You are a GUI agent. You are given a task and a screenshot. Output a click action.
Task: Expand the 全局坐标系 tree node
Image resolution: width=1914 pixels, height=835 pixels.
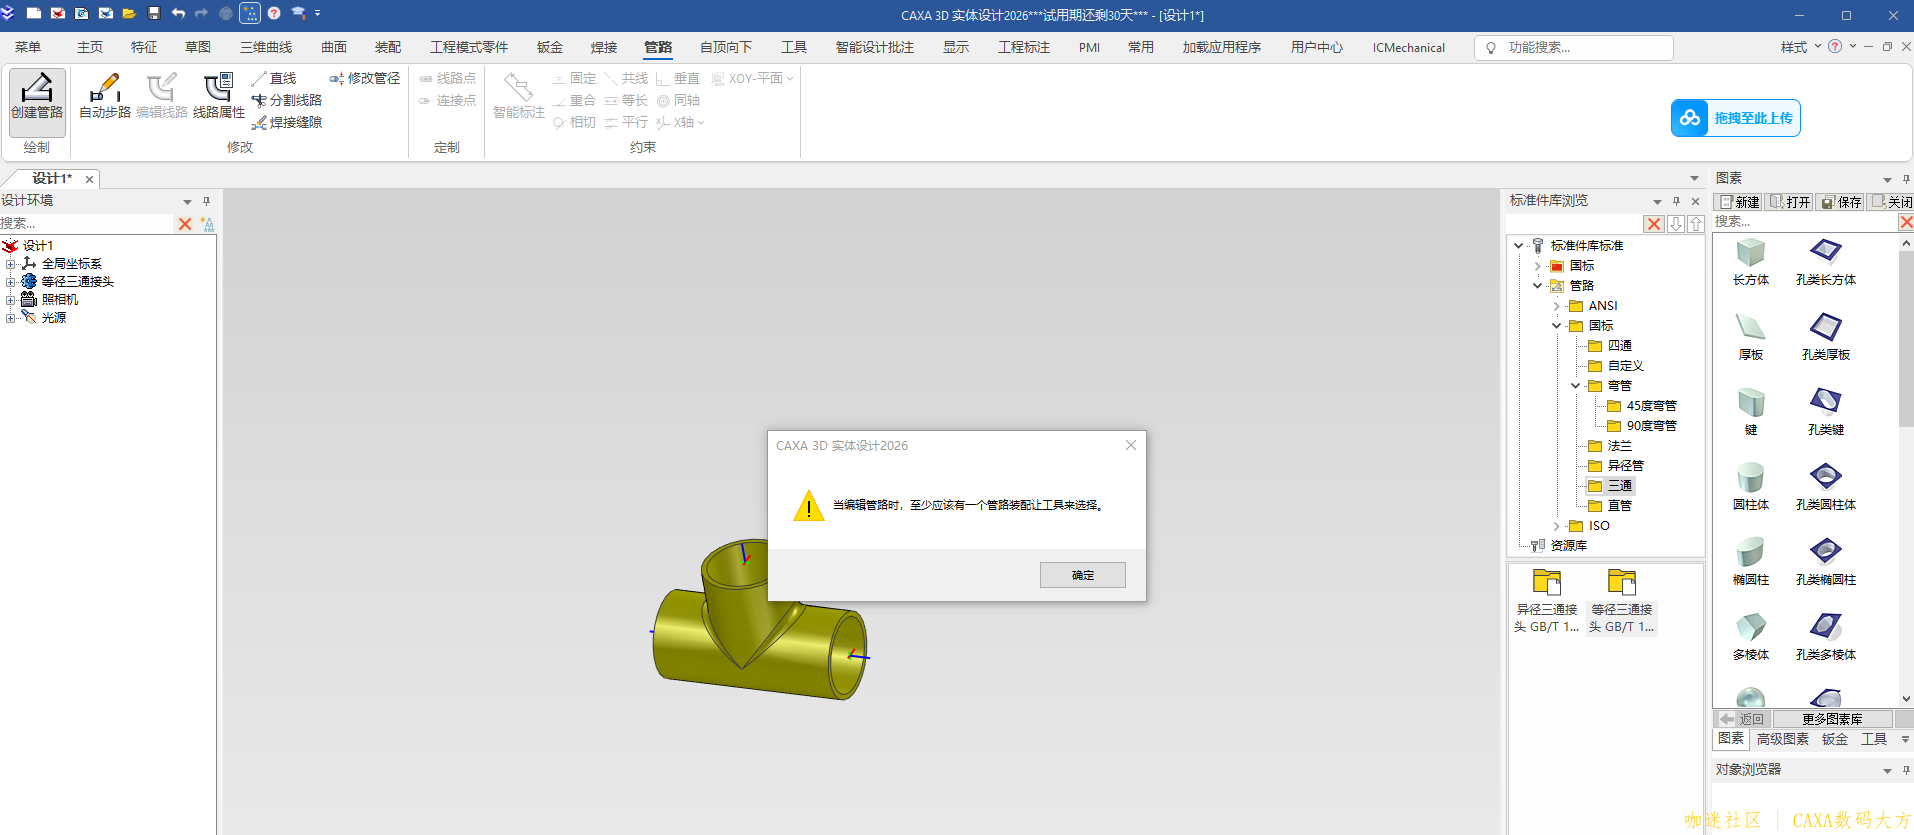point(10,264)
